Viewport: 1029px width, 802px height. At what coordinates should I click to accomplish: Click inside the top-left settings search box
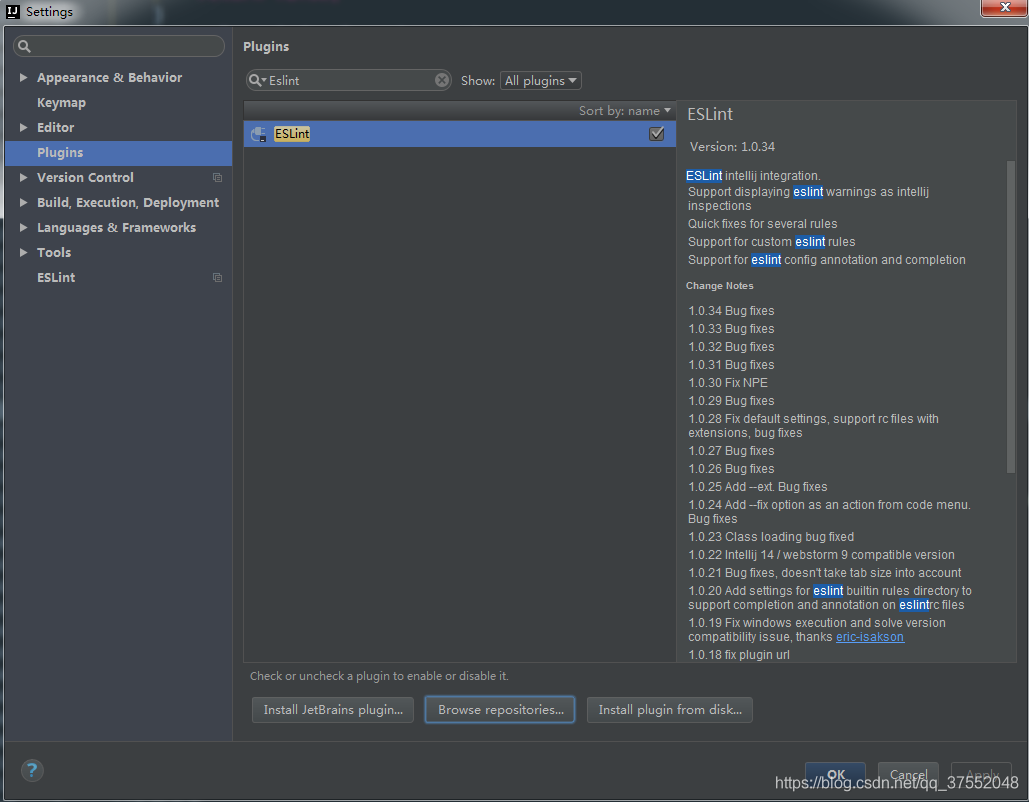[118, 45]
